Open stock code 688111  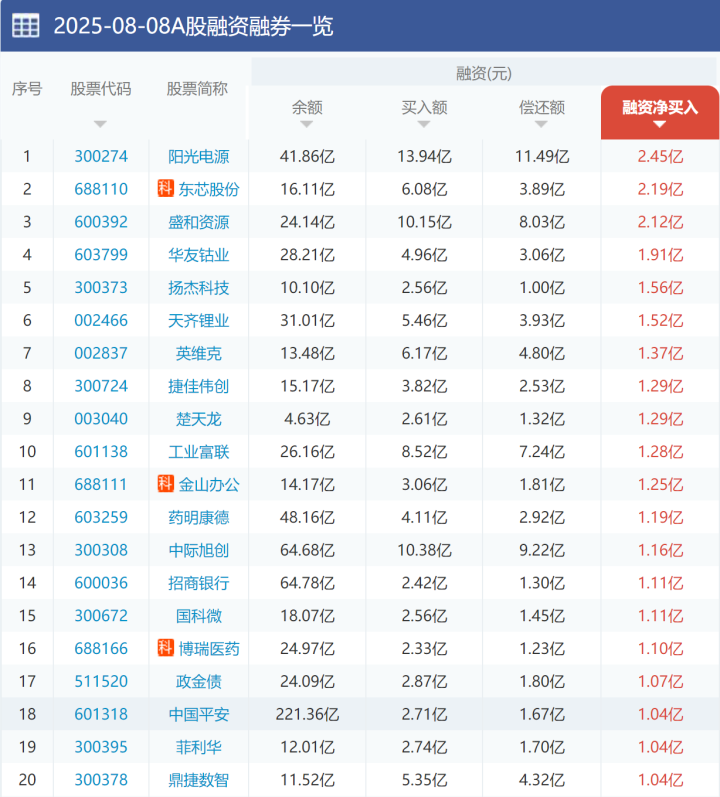[101, 484]
